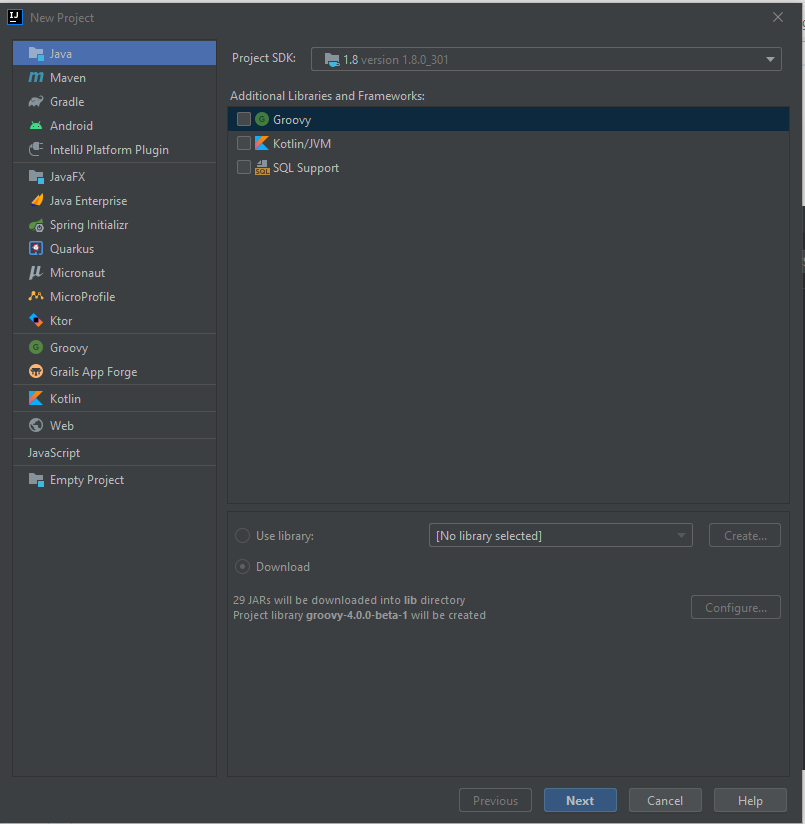The height and width of the screenshot is (824, 805).
Task: Close the New Project dialog
Action: 778,17
